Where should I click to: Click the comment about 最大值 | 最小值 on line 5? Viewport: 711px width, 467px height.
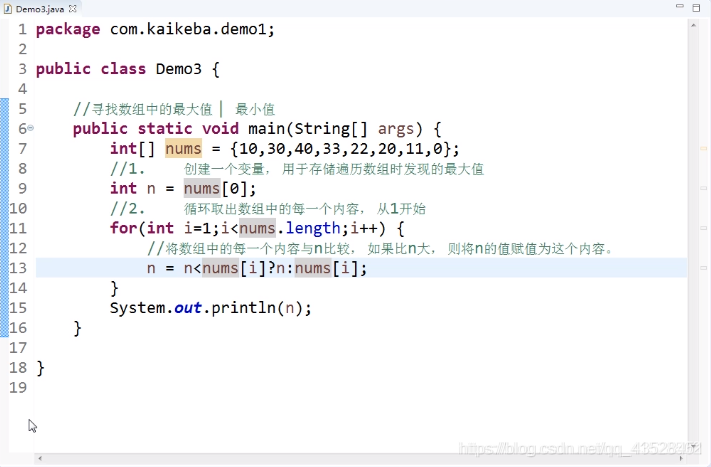174,109
